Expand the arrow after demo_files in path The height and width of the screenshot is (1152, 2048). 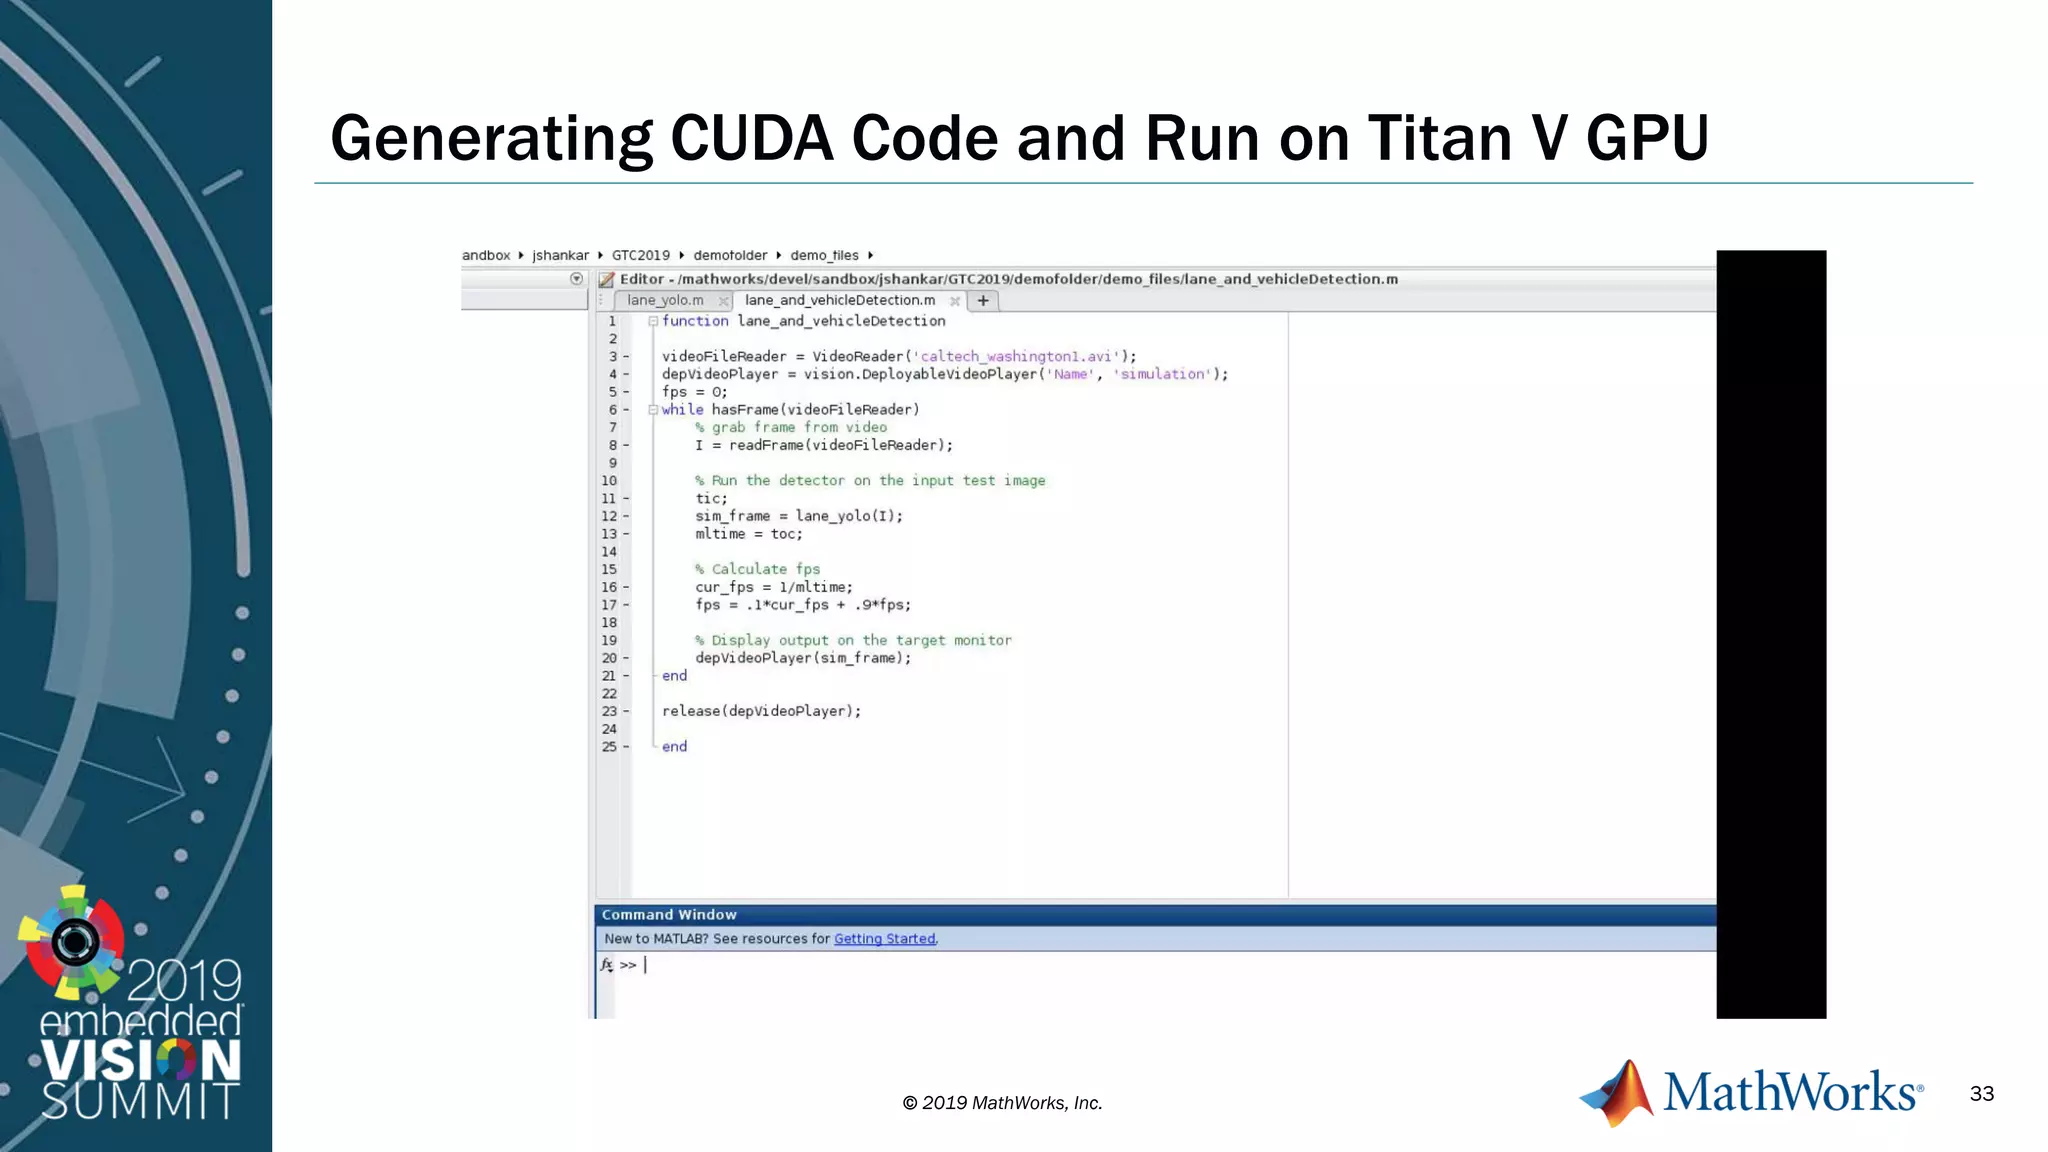pos(871,255)
